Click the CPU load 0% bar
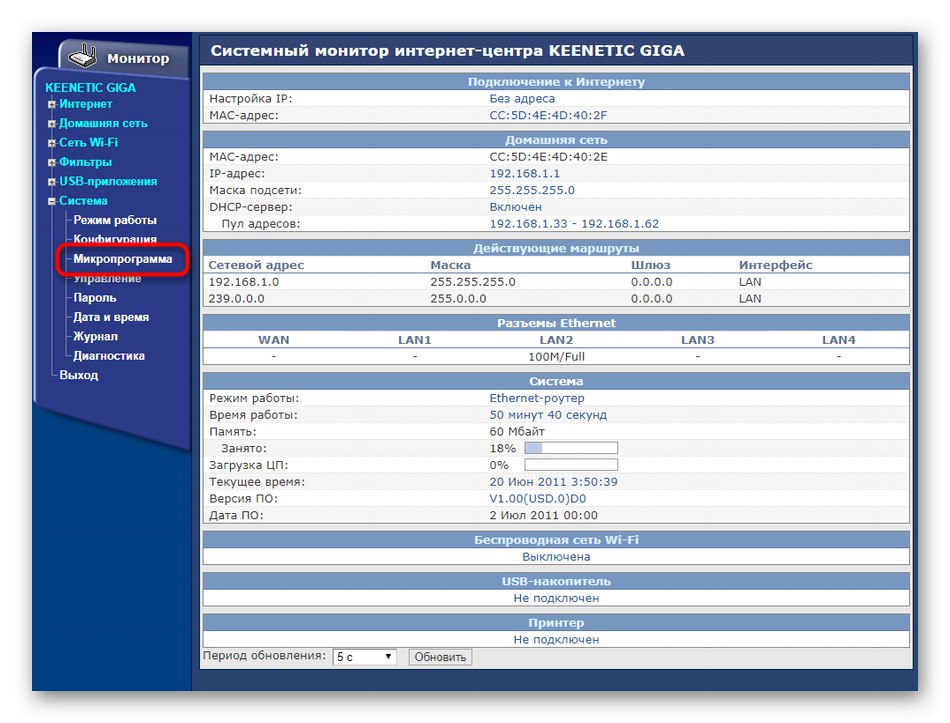This screenshot has width=950, height=723. pyautogui.click(x=571, y=465)
